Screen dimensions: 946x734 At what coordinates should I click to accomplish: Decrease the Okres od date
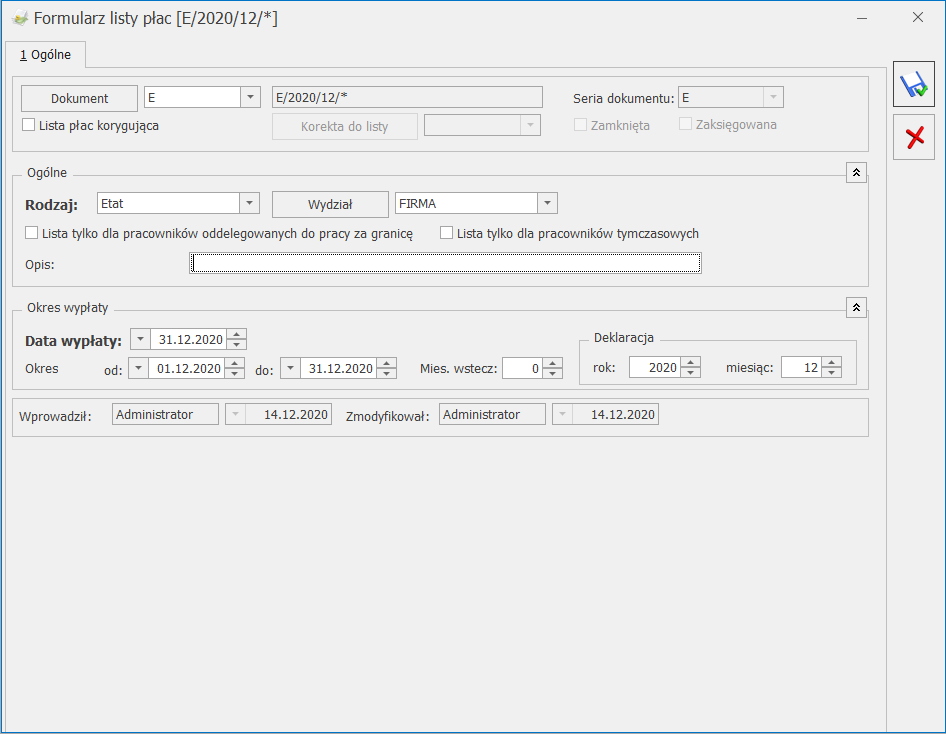click(235, 373)
